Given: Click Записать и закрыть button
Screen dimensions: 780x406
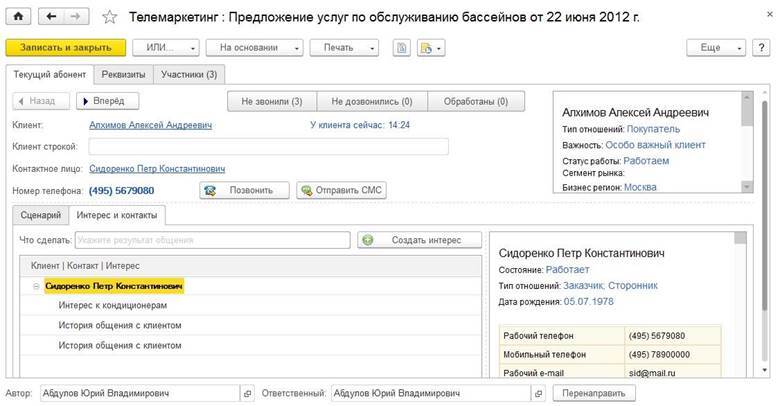Looking at the screenshot, I should (x=66, y=48).
